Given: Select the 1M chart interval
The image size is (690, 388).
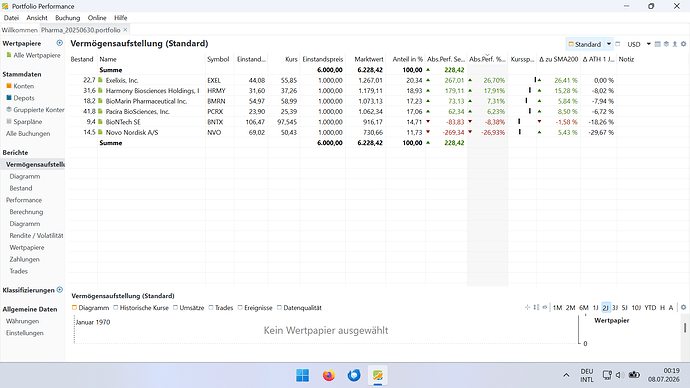Looking at the screenshot, I should click(x=557, y=307).
